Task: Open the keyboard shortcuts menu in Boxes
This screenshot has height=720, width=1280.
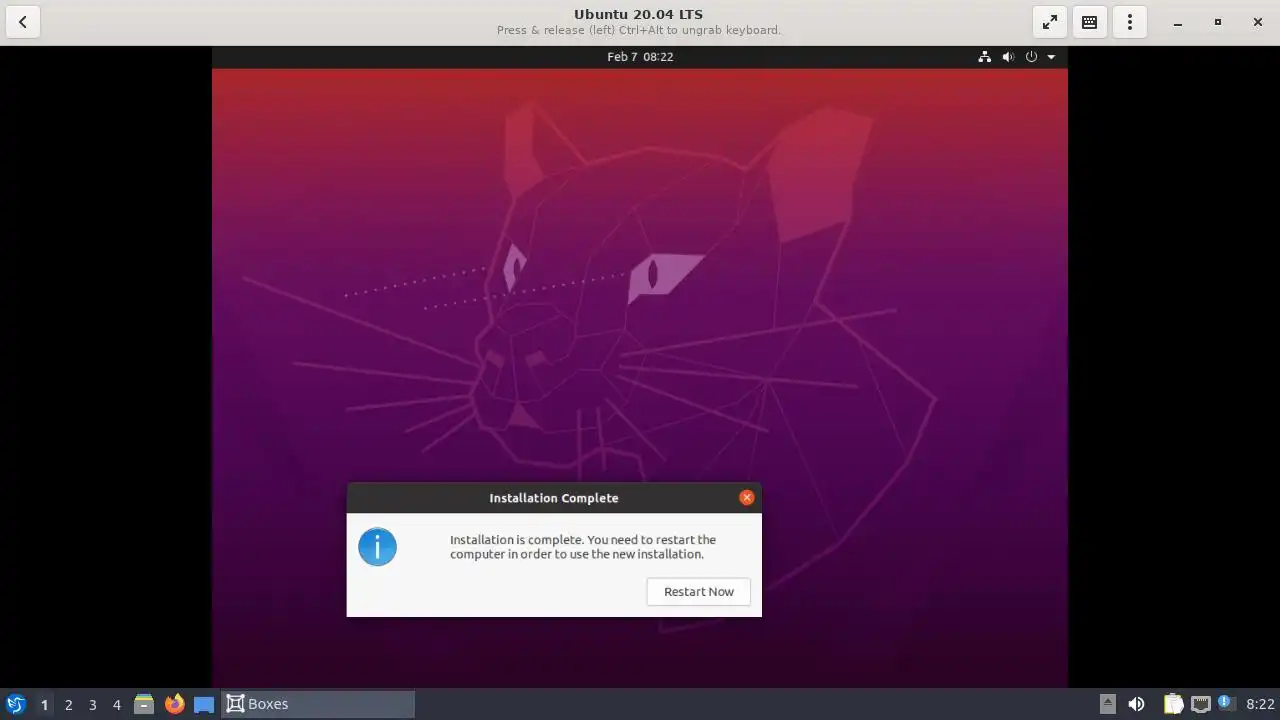Action: click(1090, 22)
